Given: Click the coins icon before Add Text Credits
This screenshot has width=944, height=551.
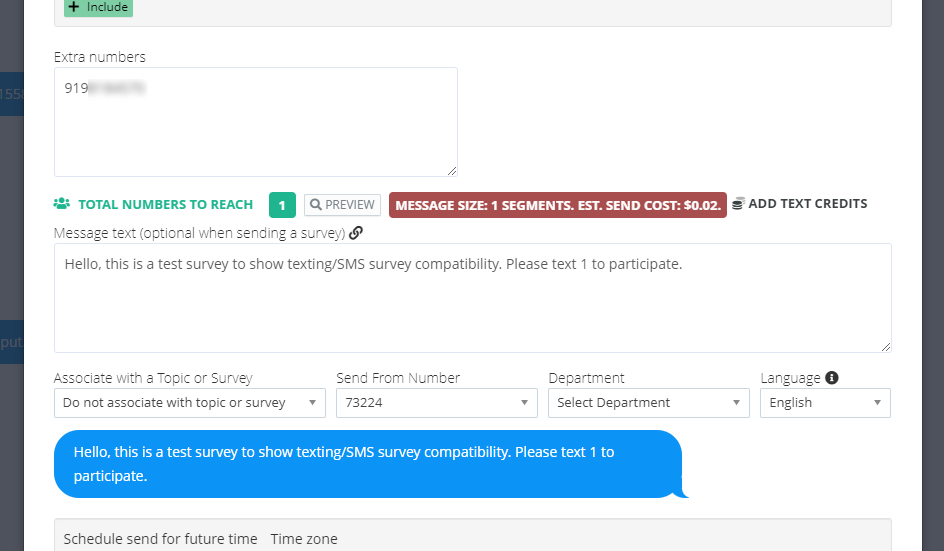Looking at the screenshot, I should click(738, 204).
